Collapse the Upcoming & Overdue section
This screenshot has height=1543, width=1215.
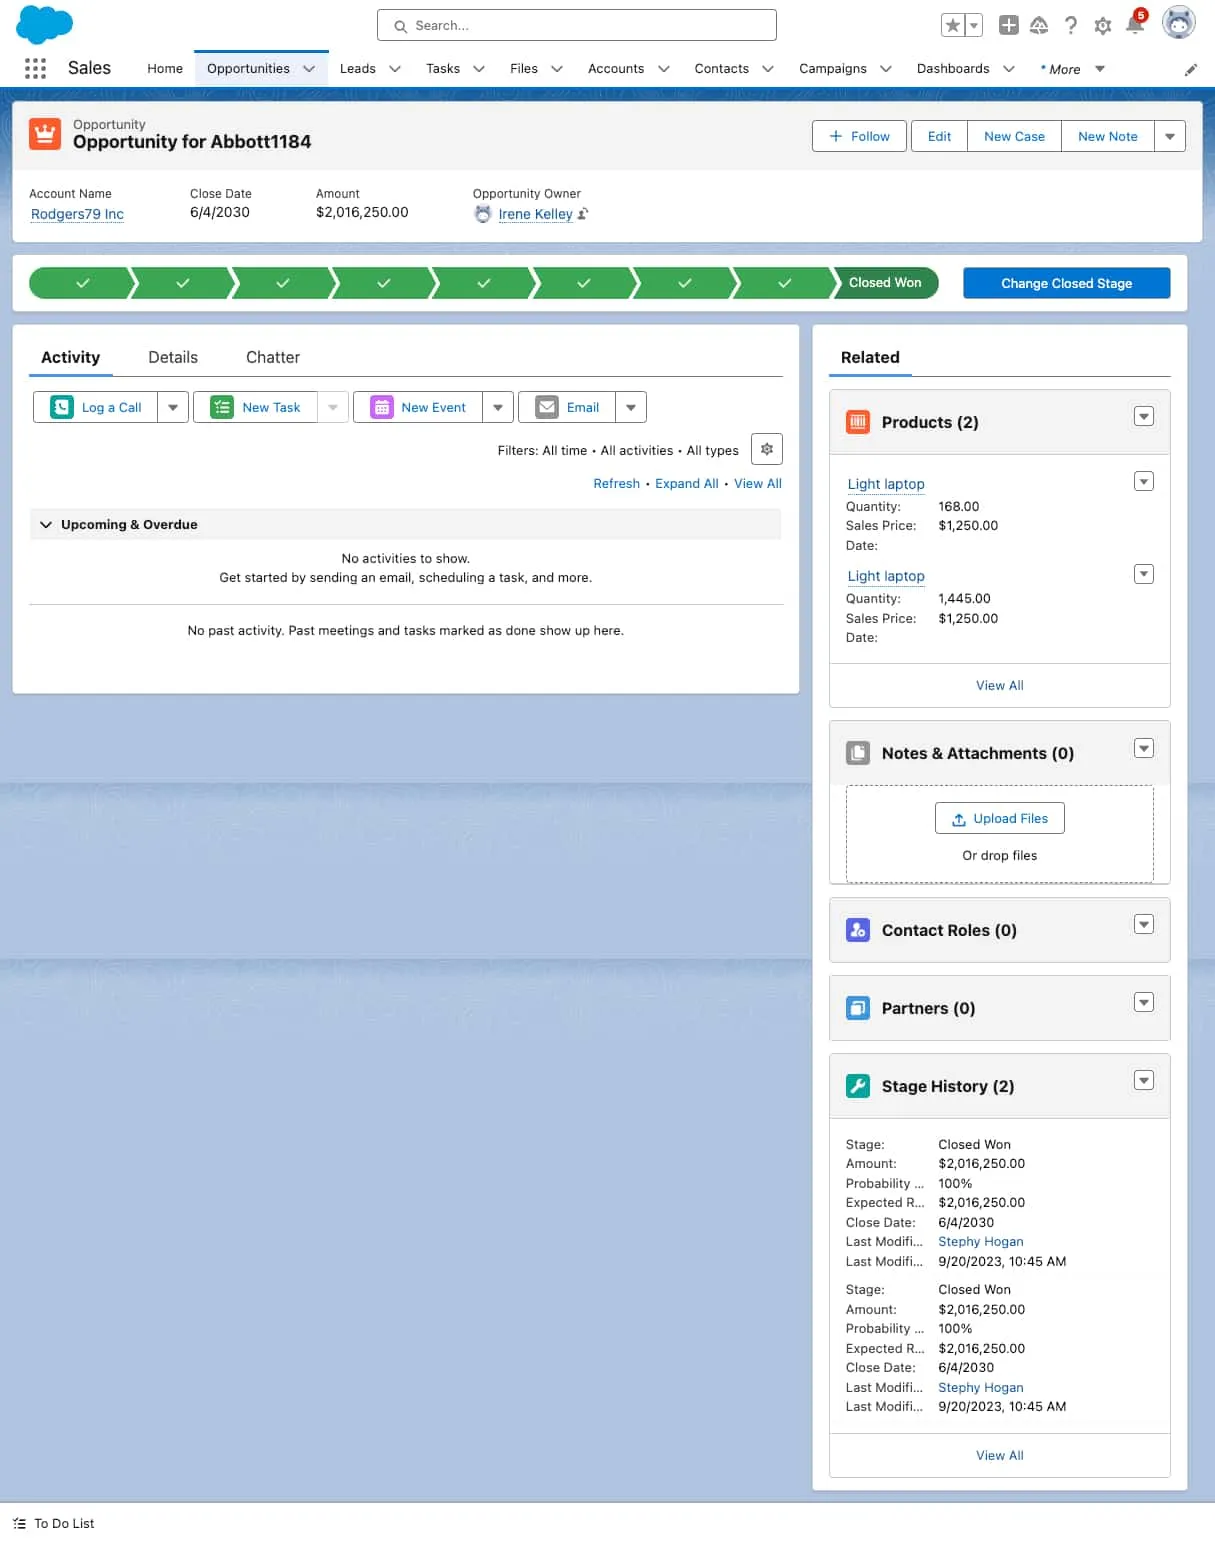tap(46, 524)
